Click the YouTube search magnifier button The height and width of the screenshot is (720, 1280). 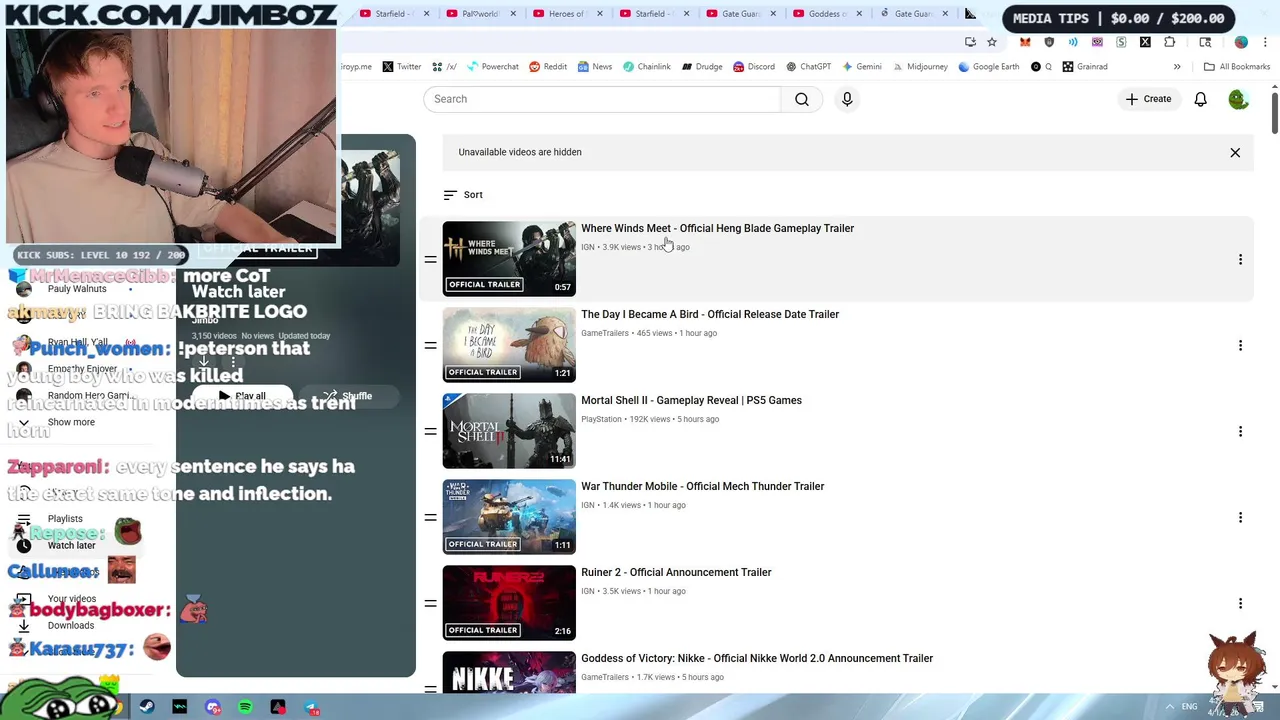802,99
